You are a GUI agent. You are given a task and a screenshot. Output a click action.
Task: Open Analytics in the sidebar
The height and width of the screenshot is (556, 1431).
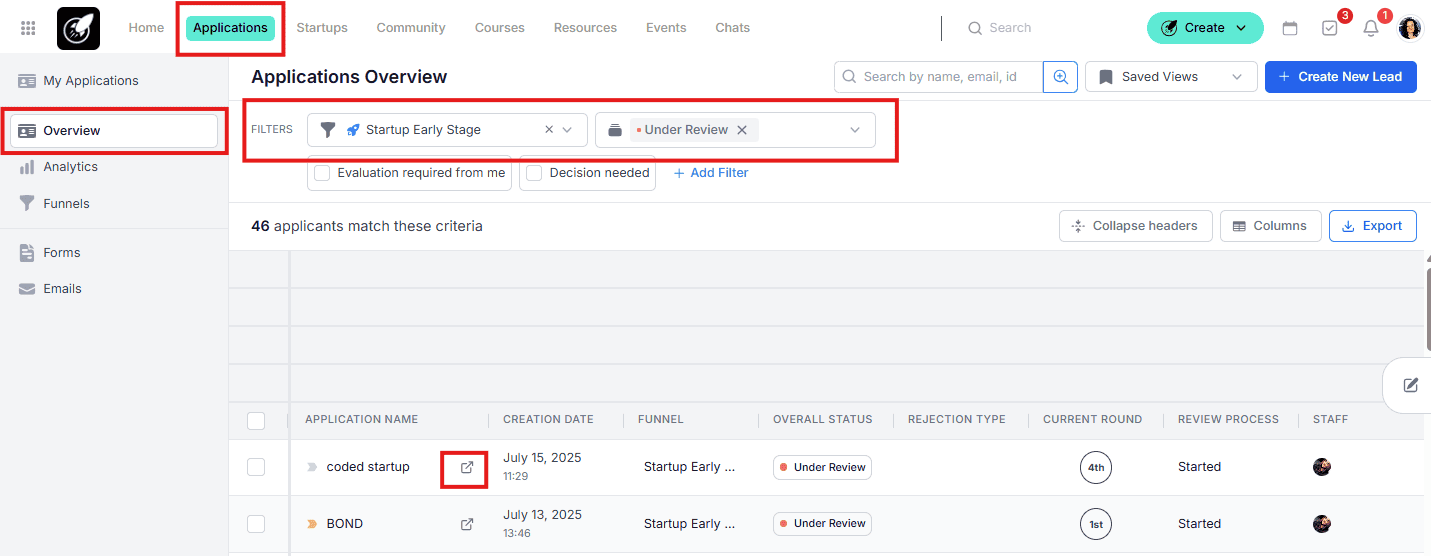70,167
